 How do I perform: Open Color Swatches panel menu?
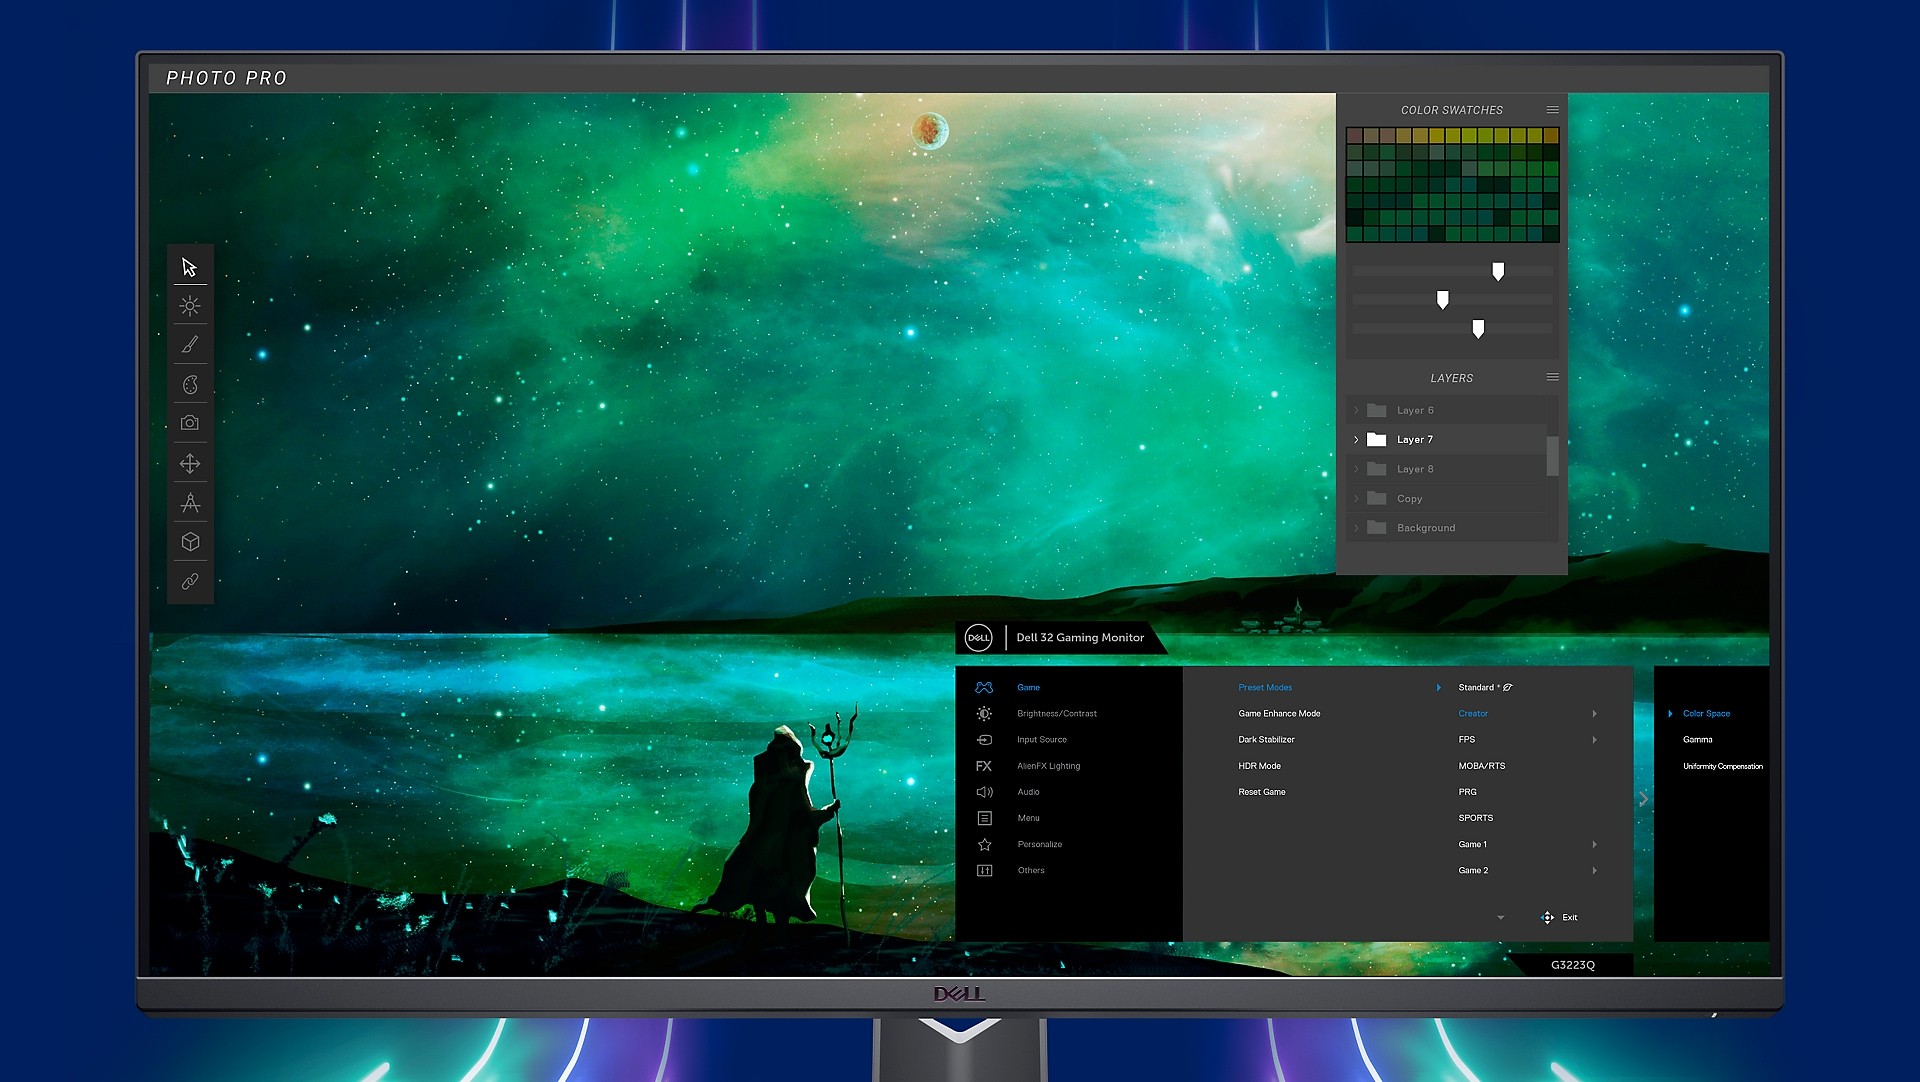[x=1552, y=110]
